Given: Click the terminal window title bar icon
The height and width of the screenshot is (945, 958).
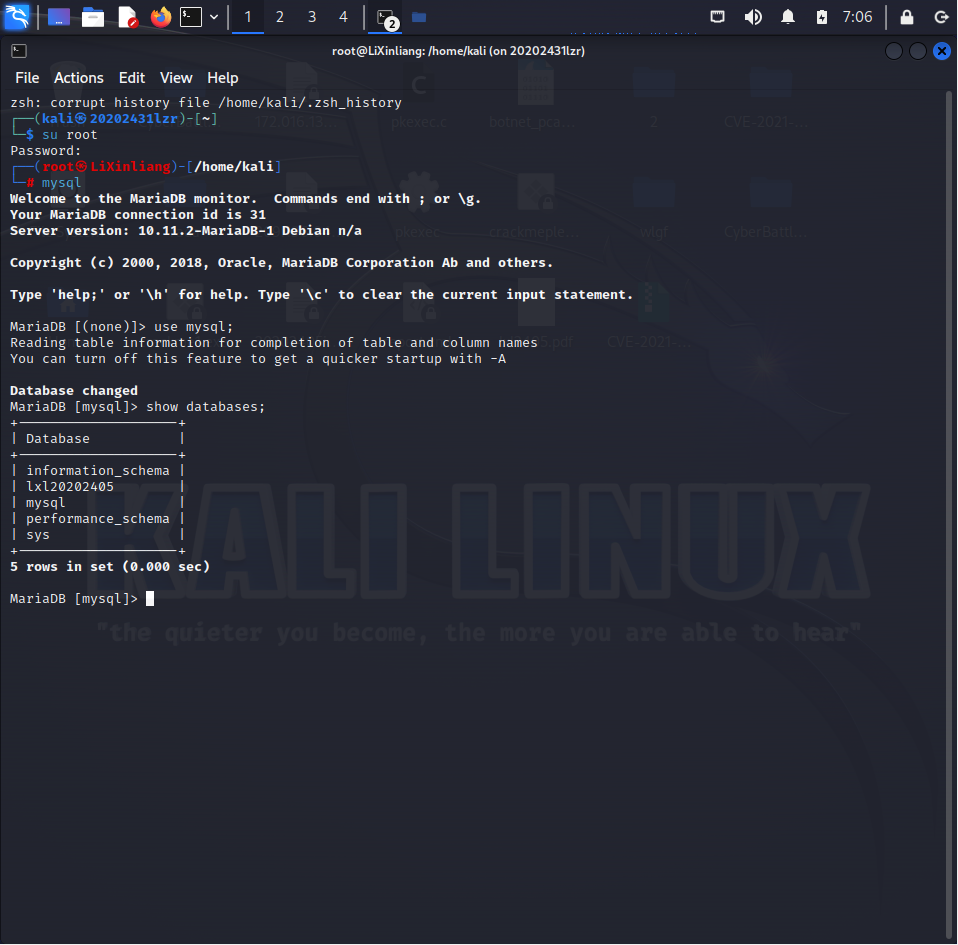Looking at the screenshot, I should 19,51.
